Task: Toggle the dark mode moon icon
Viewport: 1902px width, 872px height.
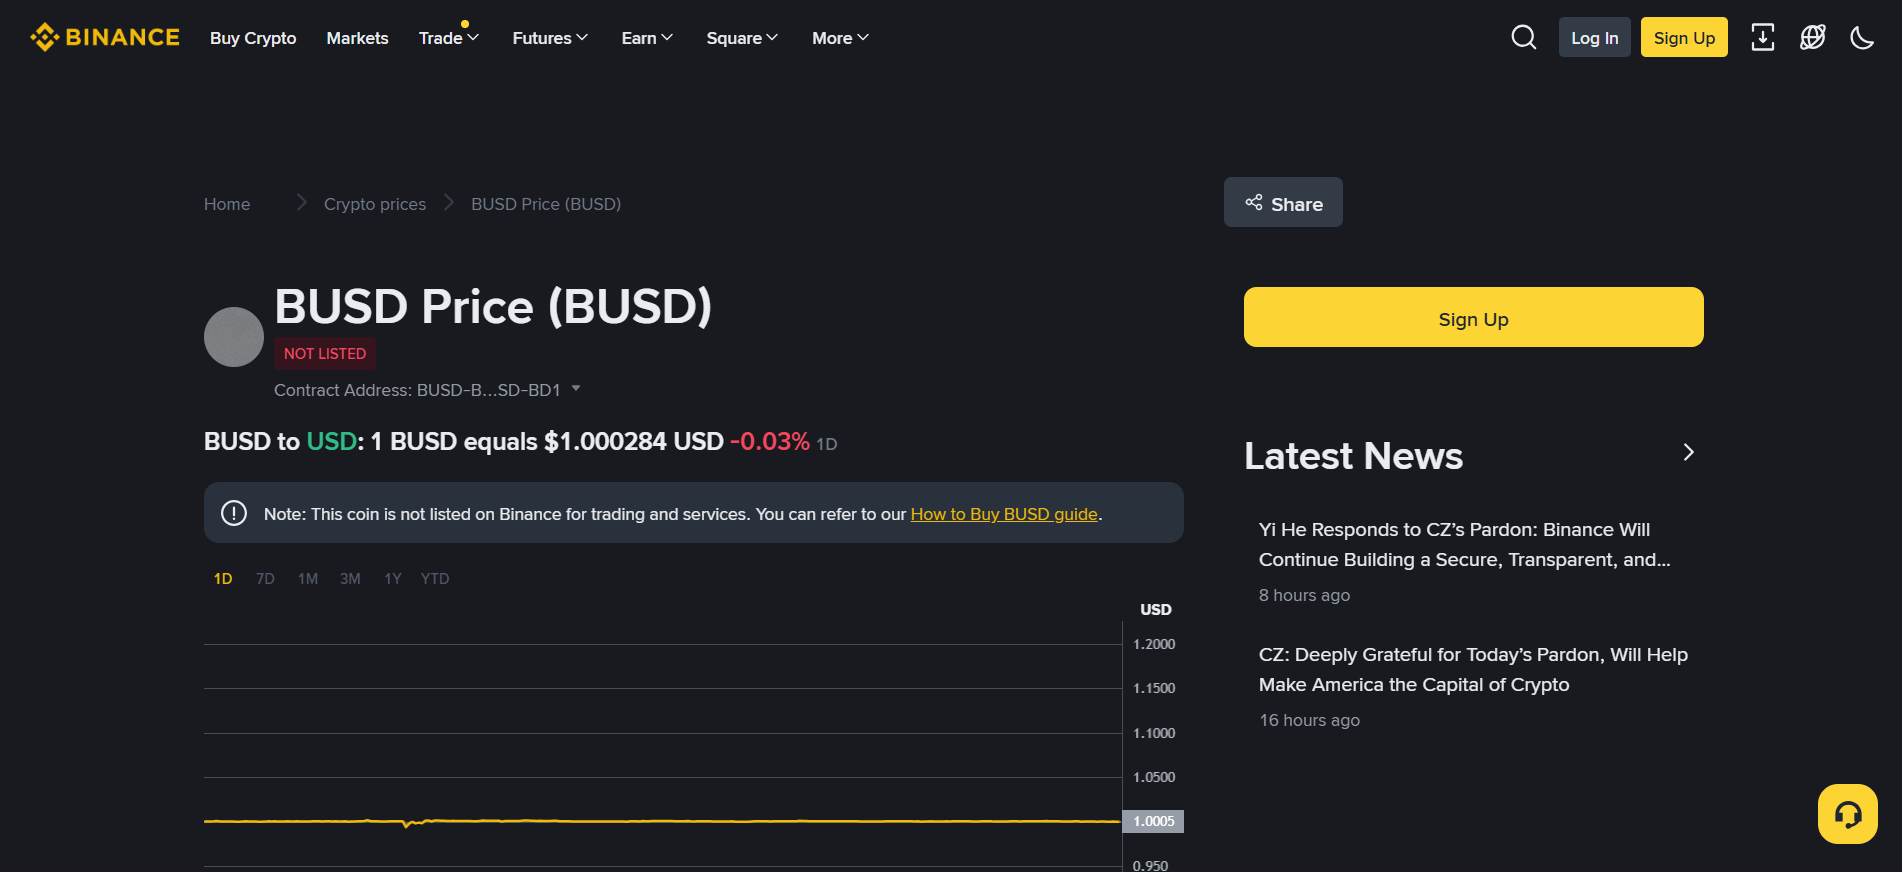Action: point(1861,38)
